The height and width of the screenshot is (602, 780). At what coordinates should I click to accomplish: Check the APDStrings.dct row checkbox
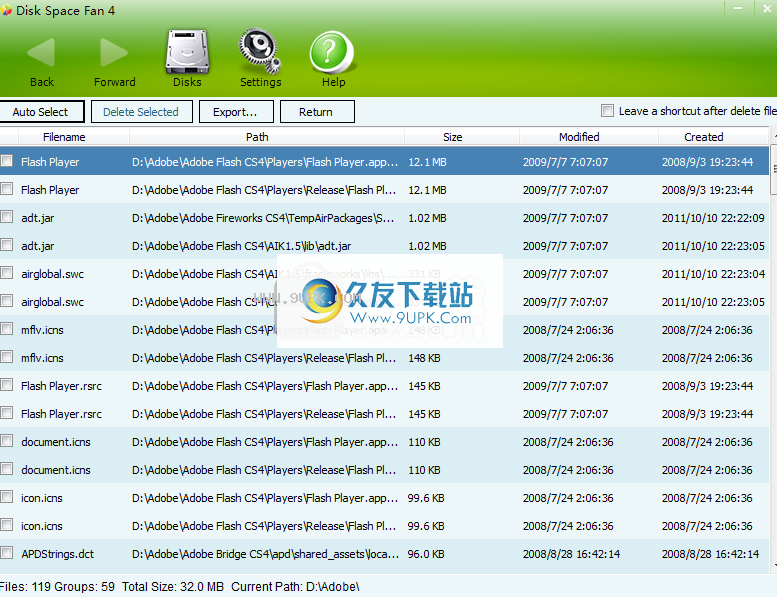coord(7,553)
